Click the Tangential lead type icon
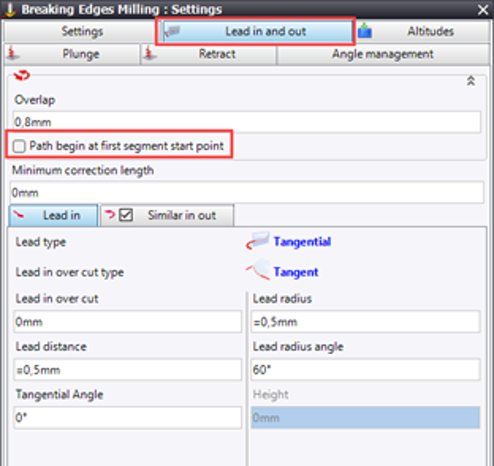494x466 pixels. (257, 241)
